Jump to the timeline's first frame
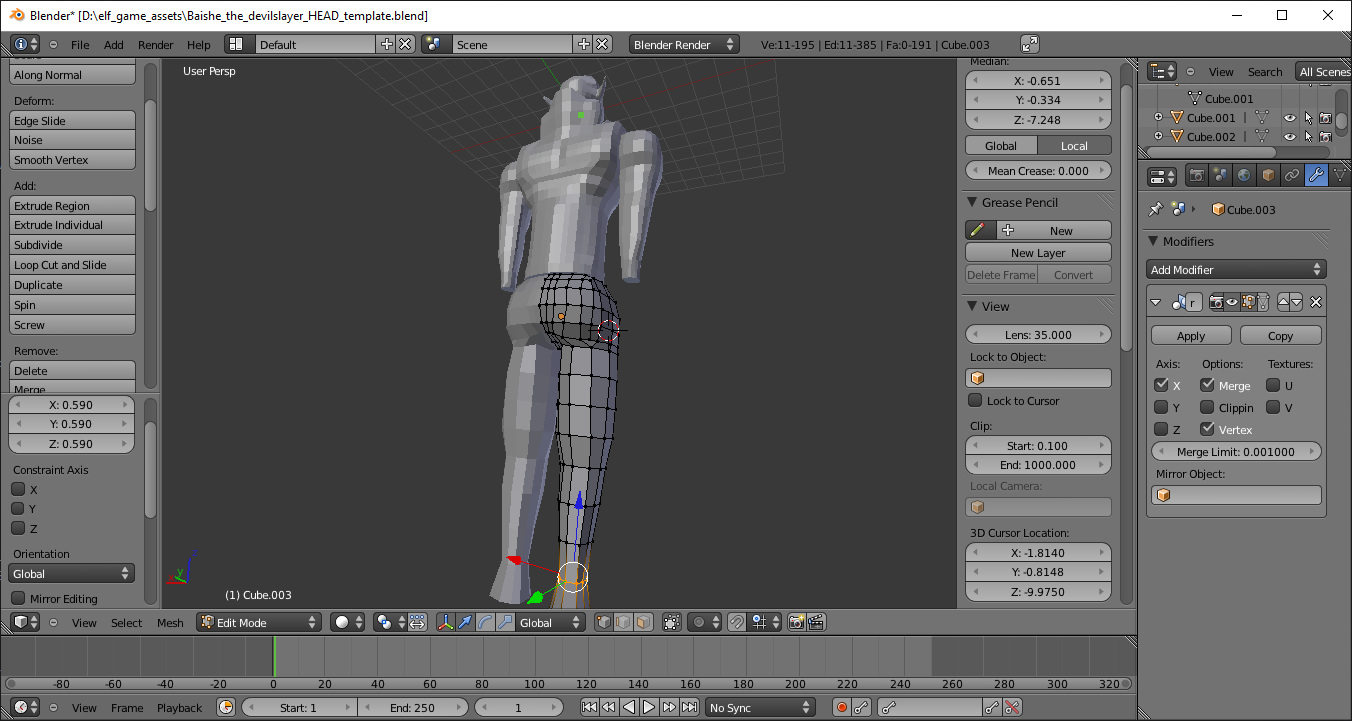 pos(588,708)
